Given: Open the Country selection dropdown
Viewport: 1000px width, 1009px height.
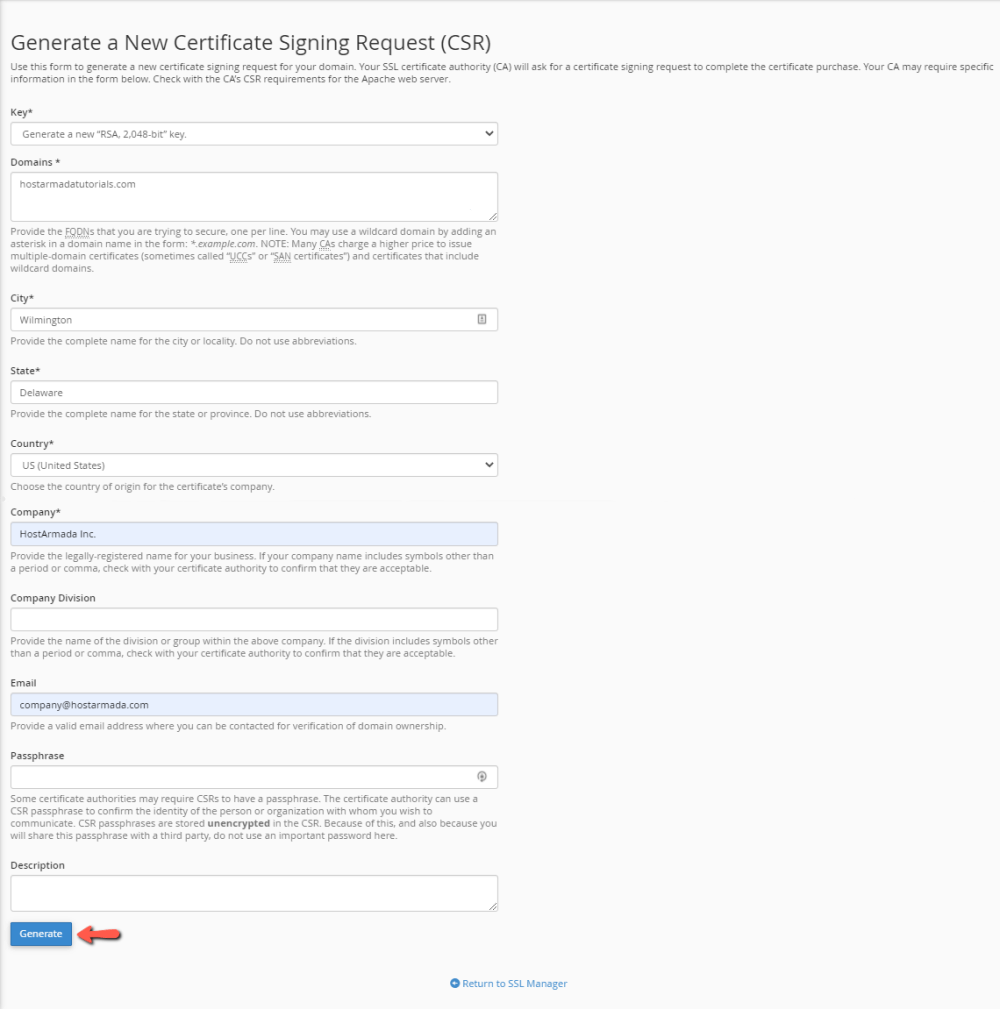Looking at the screenshot, I should click(x=253, y=464).
